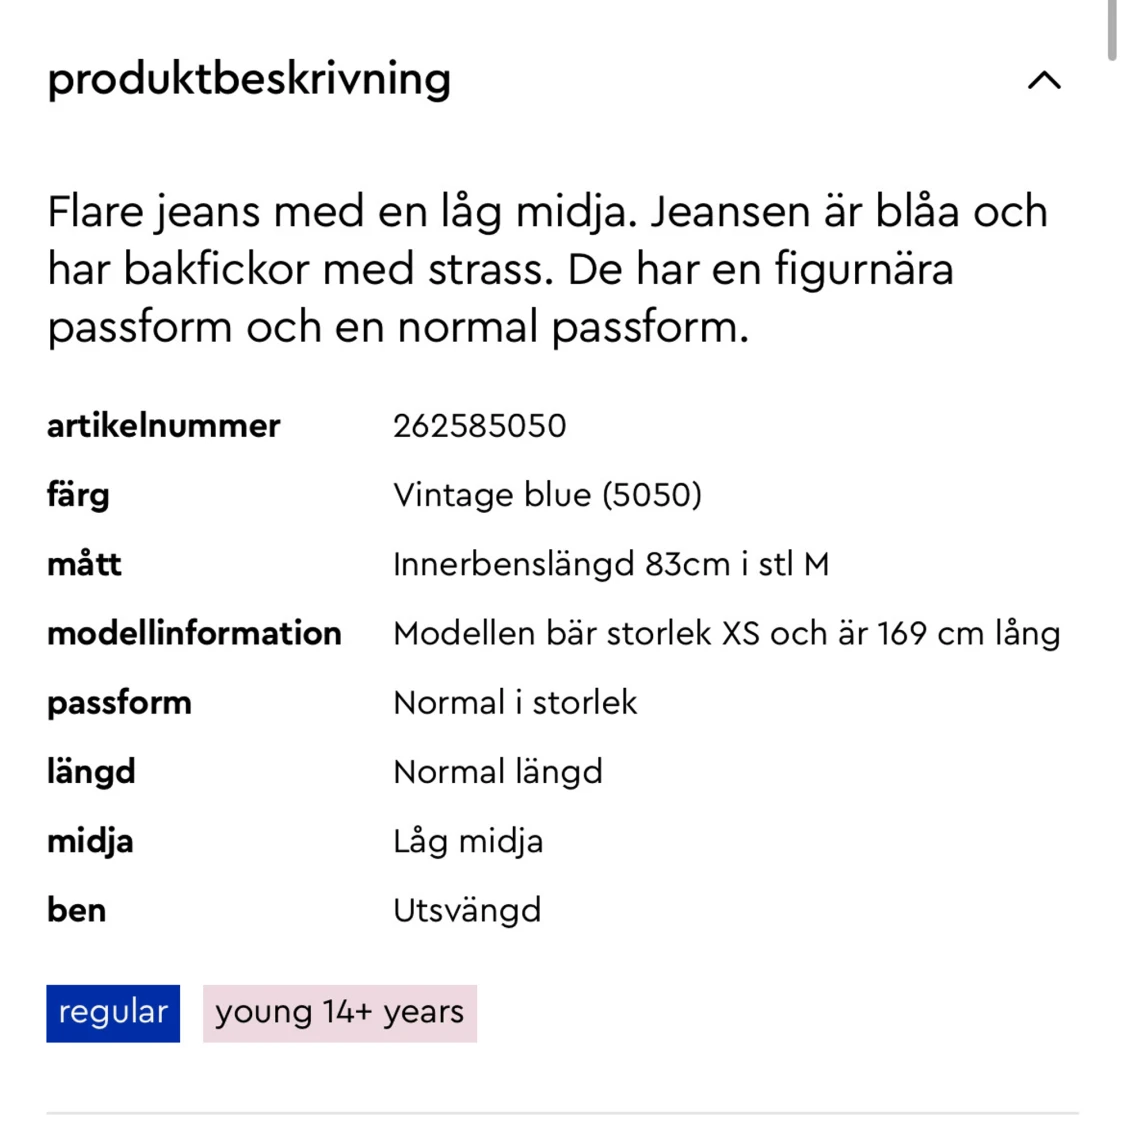Select the blue regular tag
This screenshot has height=1125, width=1125.
(113, 1013)
